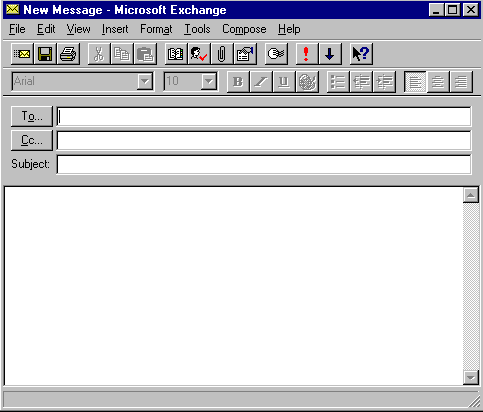Print the message using printer icon
483x412 pixels.
point(68,54)
